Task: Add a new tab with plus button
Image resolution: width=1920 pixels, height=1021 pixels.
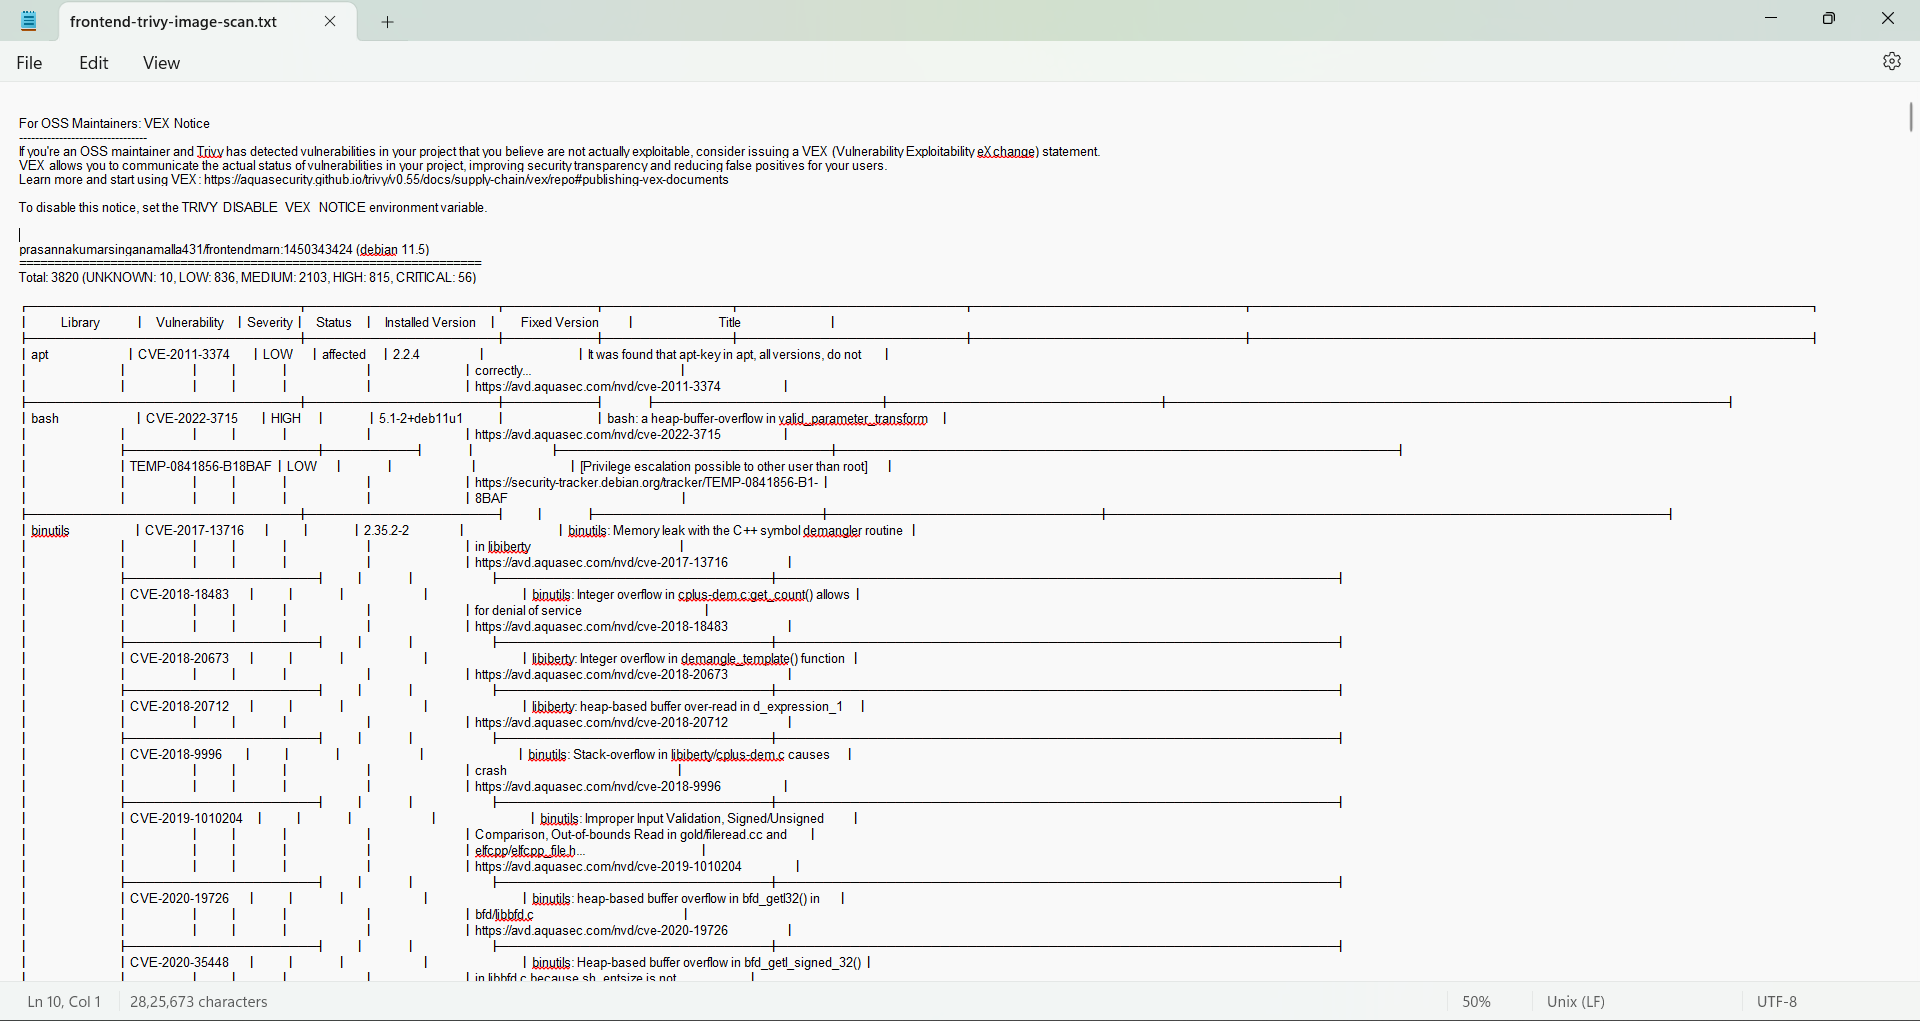Action: pos(388,22)
